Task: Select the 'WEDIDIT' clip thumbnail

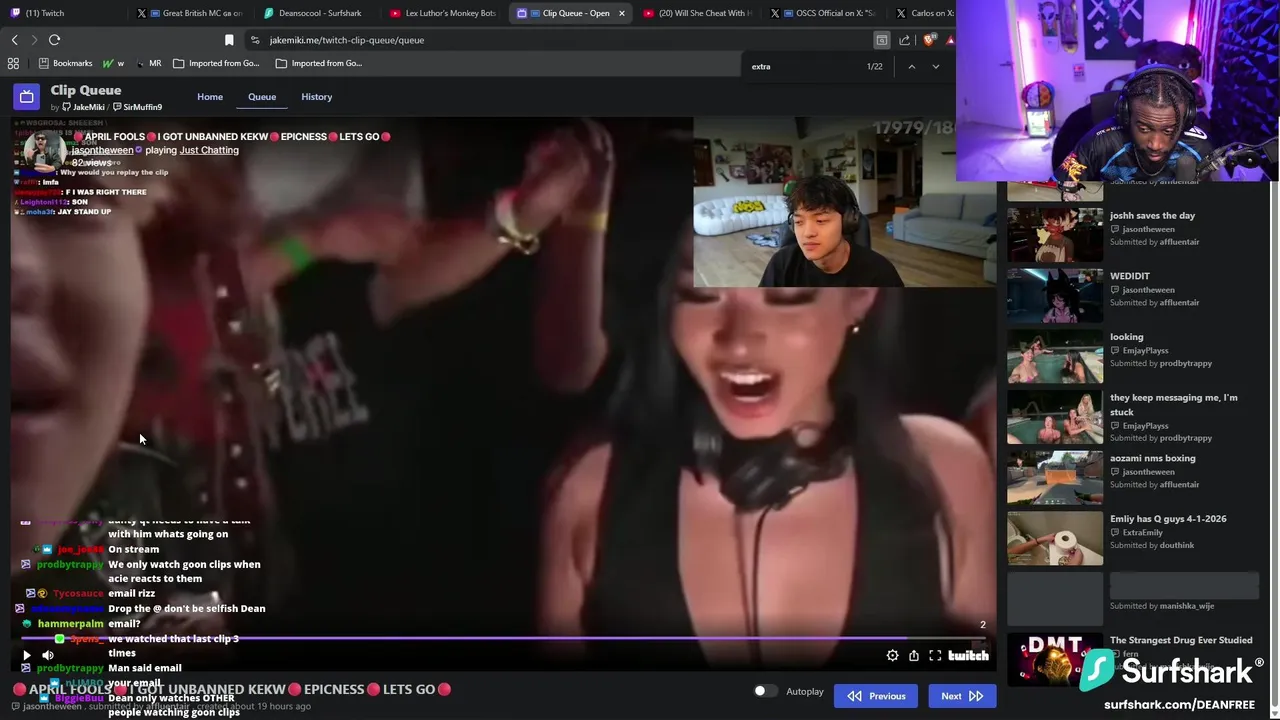Action: pos(1055,295)
